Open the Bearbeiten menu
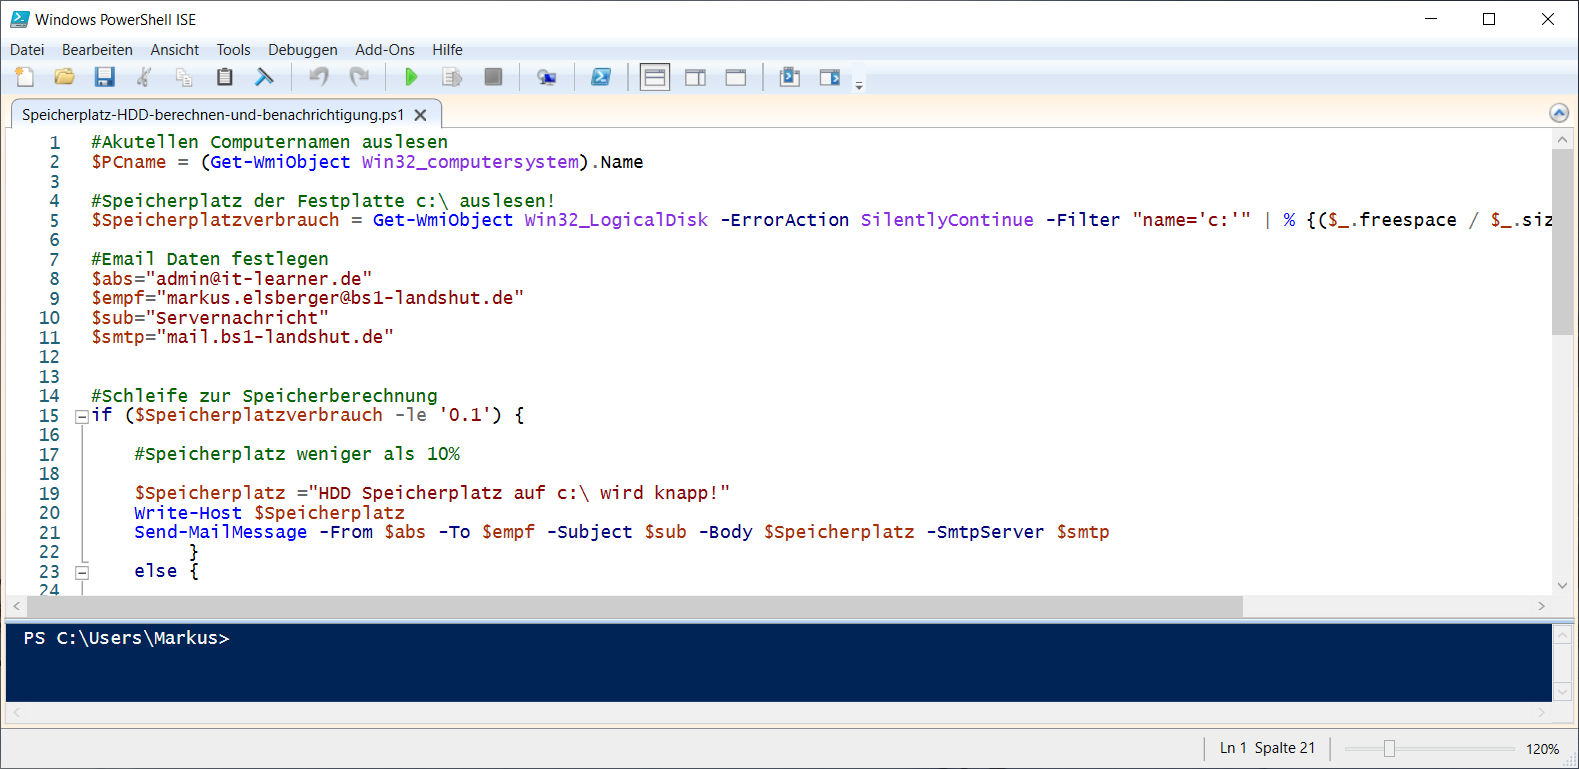The width and height of the screenshot is (1579, 769). (97, 50)
